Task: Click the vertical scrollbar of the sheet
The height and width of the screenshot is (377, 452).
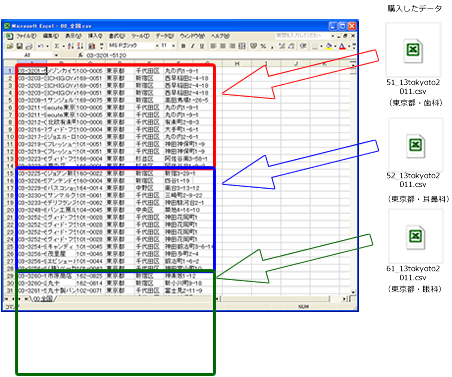Action: [353, 180]
